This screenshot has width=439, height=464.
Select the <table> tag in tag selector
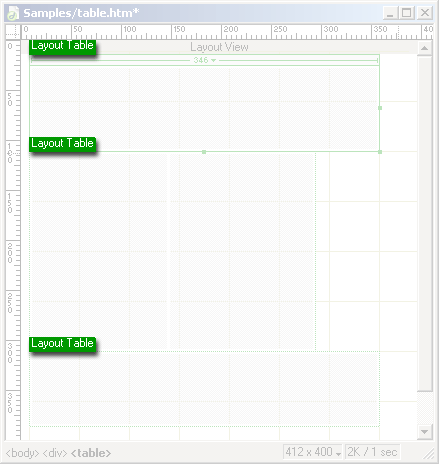pos(91,453)
